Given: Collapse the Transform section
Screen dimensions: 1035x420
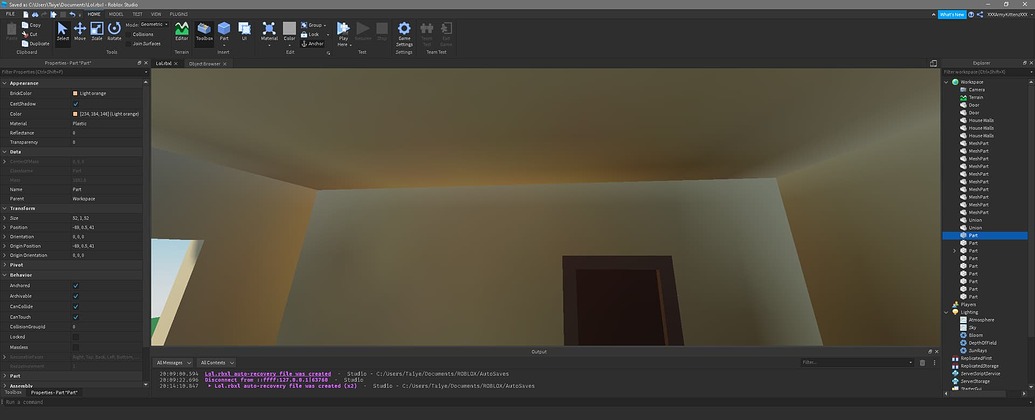Looking at the screenshot, I should point(5,209).
